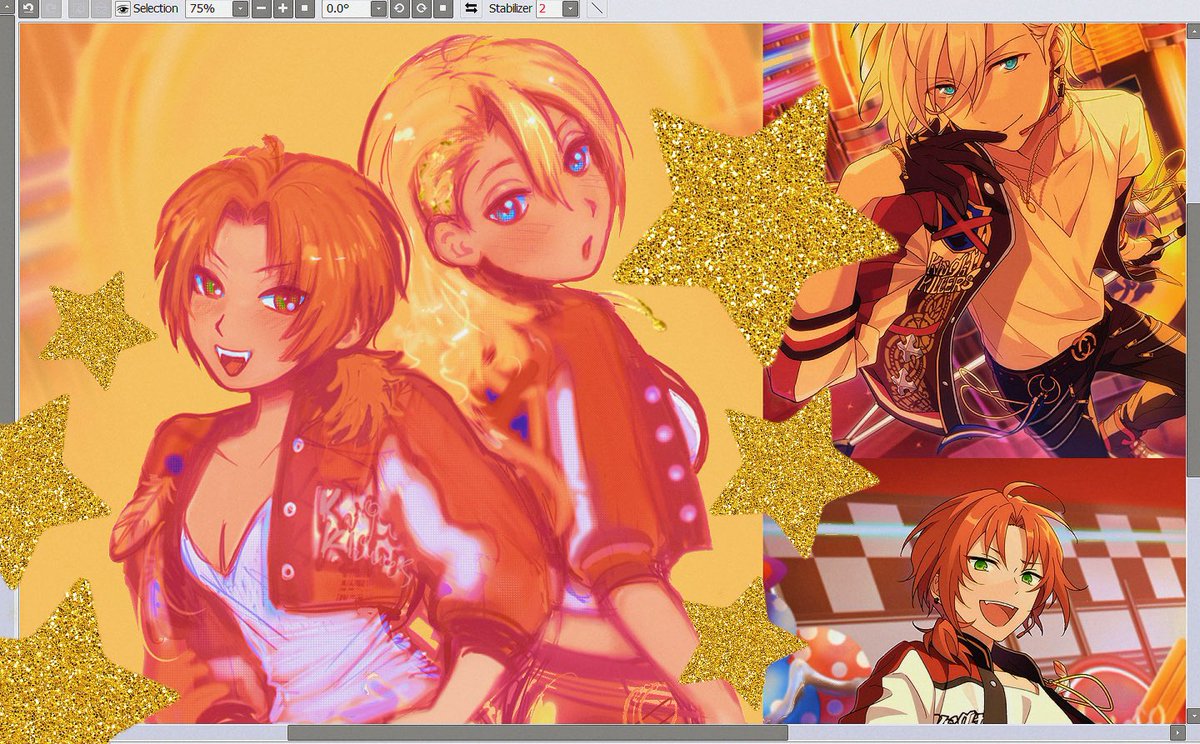Zoom out with the minus button
Viewport: 1200px width, 744px height.
point(262,8)
